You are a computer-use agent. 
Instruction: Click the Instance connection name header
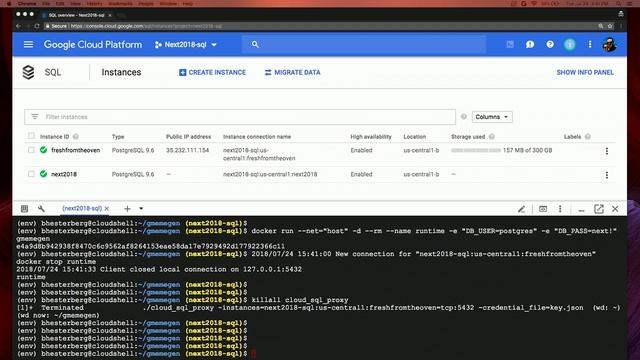coord(257,137)
